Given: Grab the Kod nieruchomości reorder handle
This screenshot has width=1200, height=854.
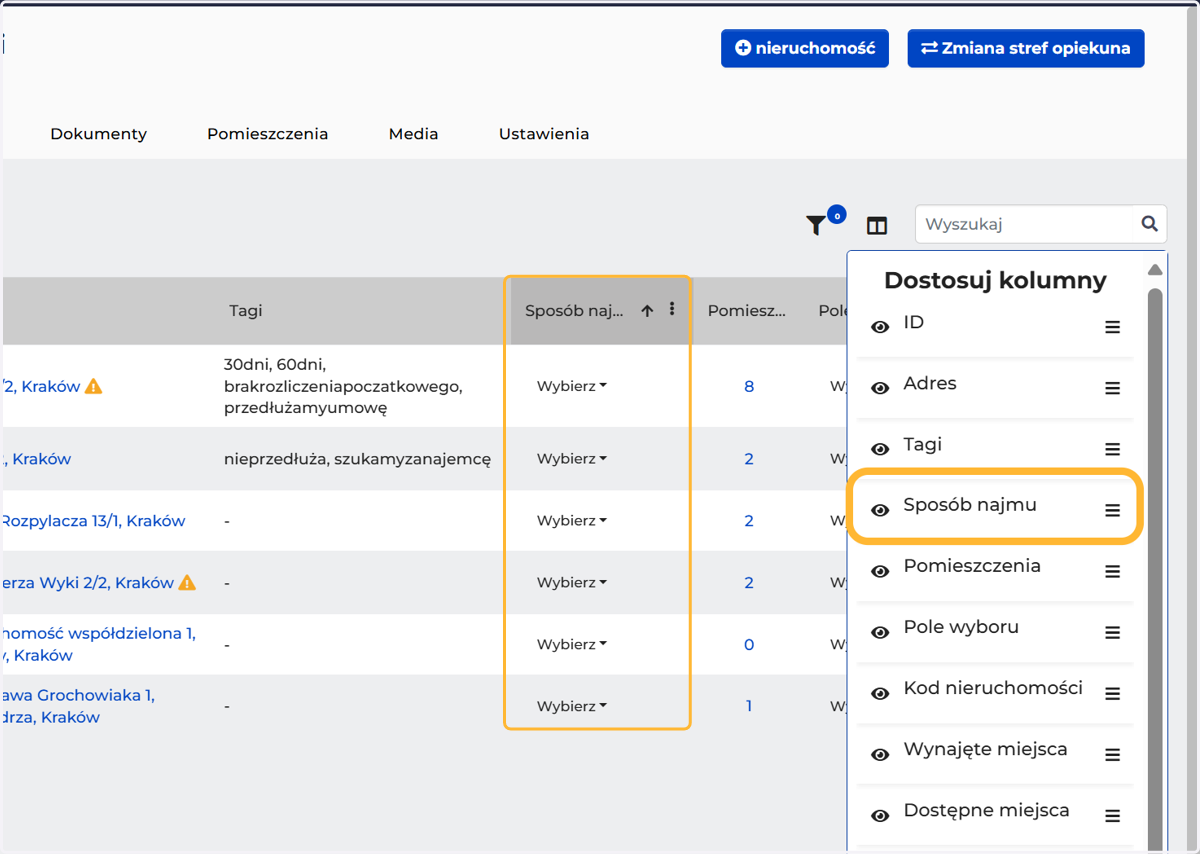Looking at the screenshot, I should (x=1112, y=693).
